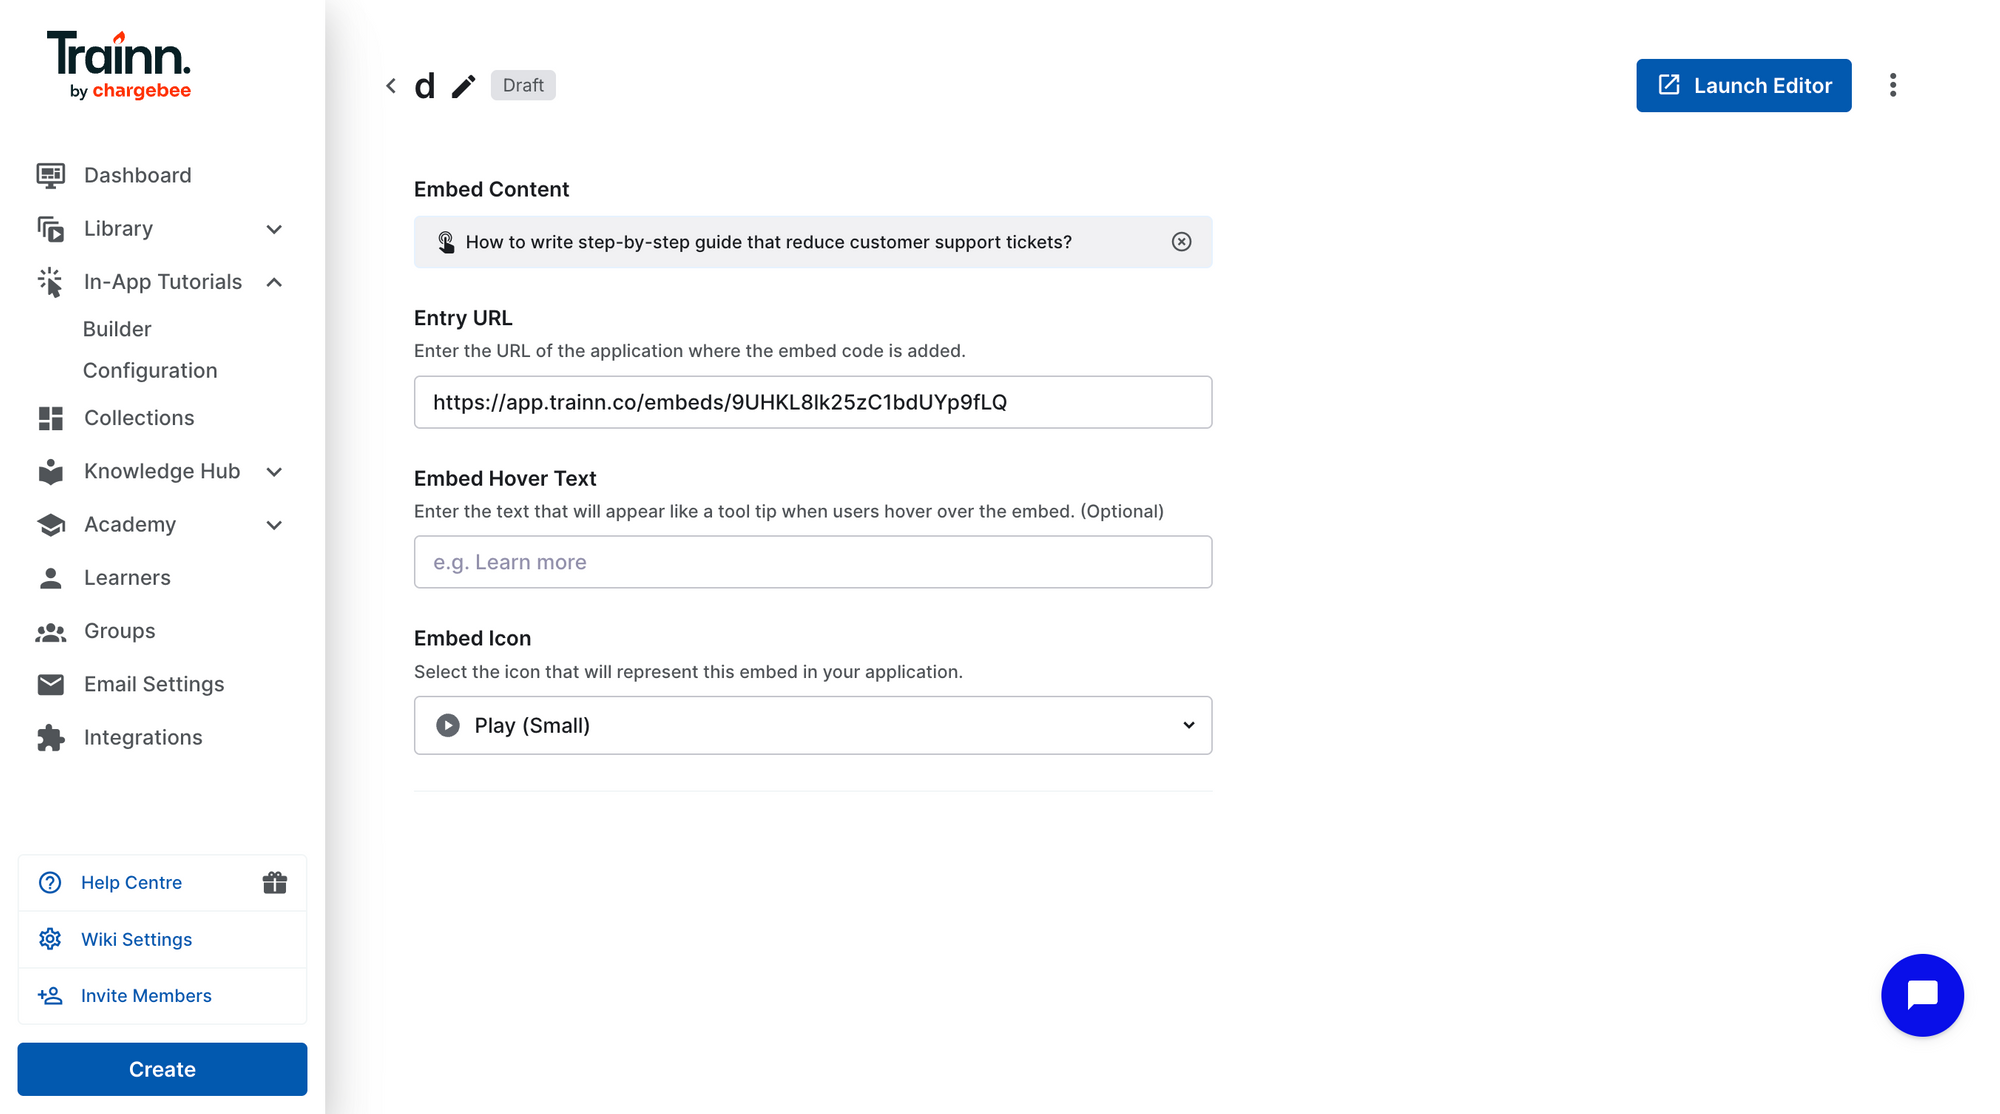This screenshot has width=2000, height=1114.
Task: Click the Launch Editor button
Action: coord(1743,85)
